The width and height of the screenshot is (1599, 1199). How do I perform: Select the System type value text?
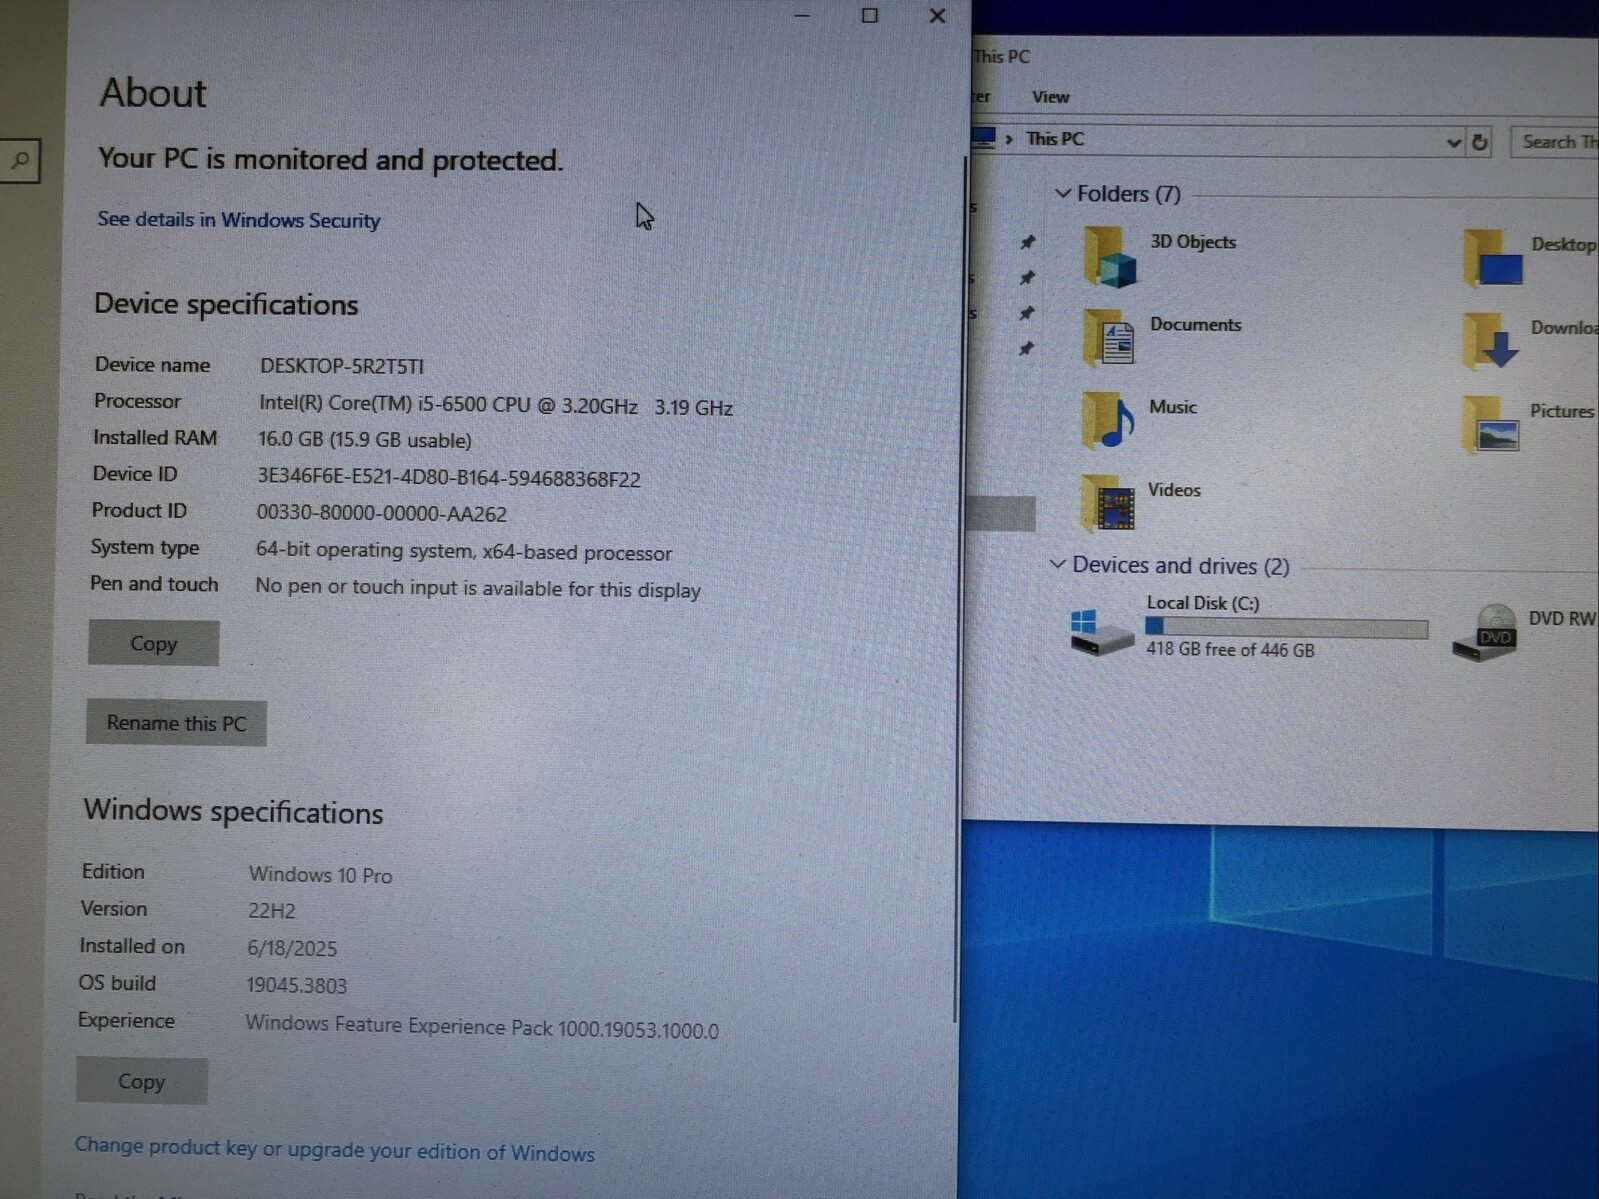[463, 551]
